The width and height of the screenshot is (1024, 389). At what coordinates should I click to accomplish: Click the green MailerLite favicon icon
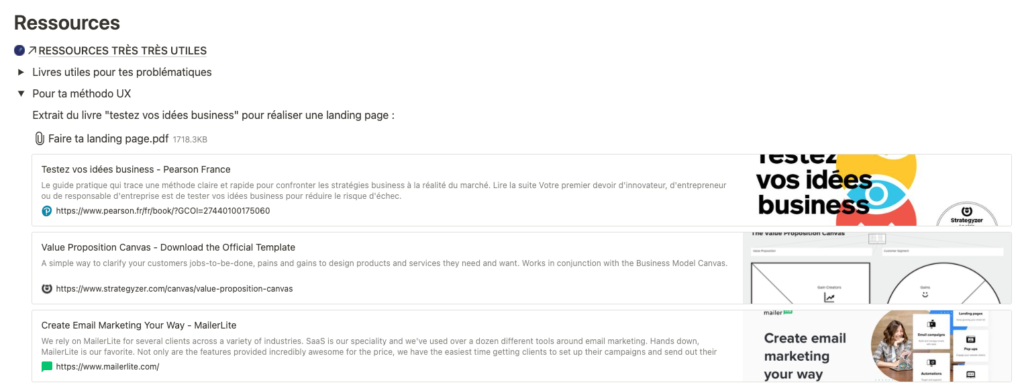47,367
